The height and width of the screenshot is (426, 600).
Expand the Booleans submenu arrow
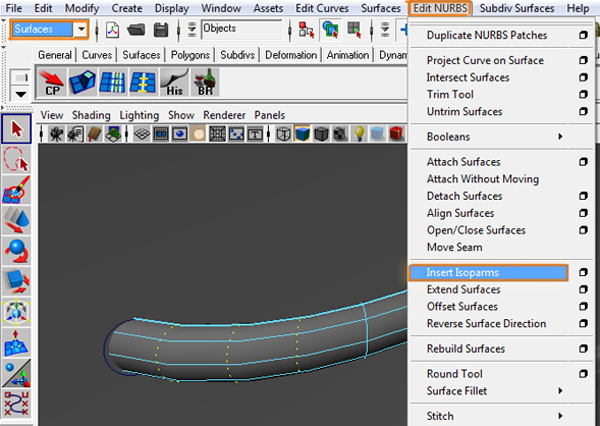pos(560,136)
